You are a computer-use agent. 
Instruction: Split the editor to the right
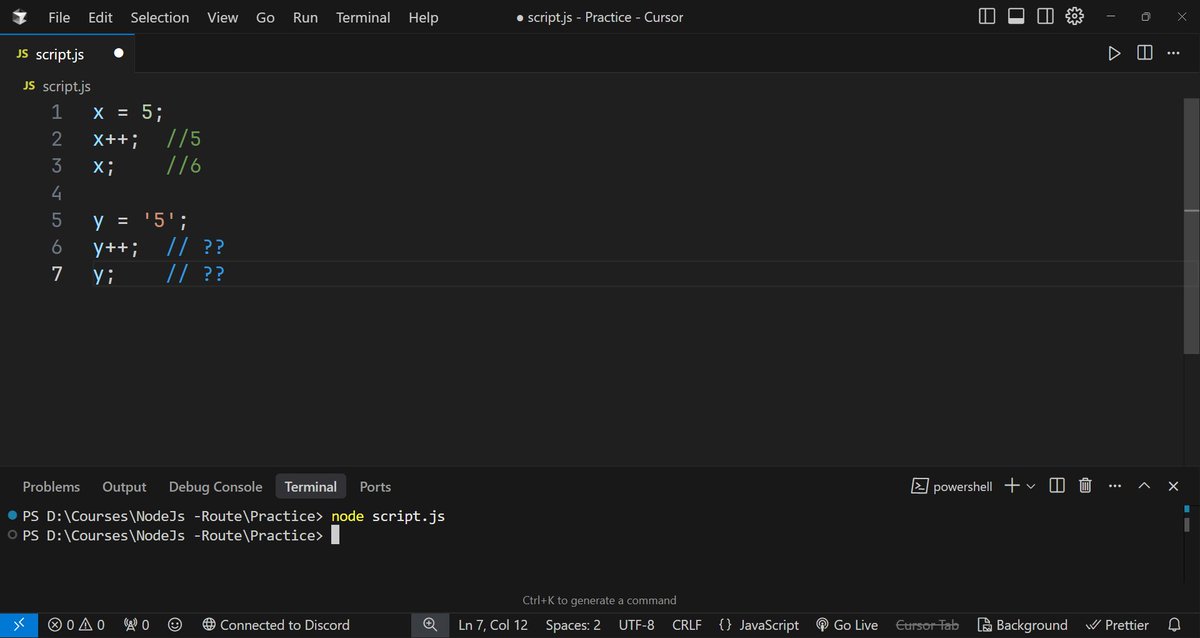tap(1144, 54)
